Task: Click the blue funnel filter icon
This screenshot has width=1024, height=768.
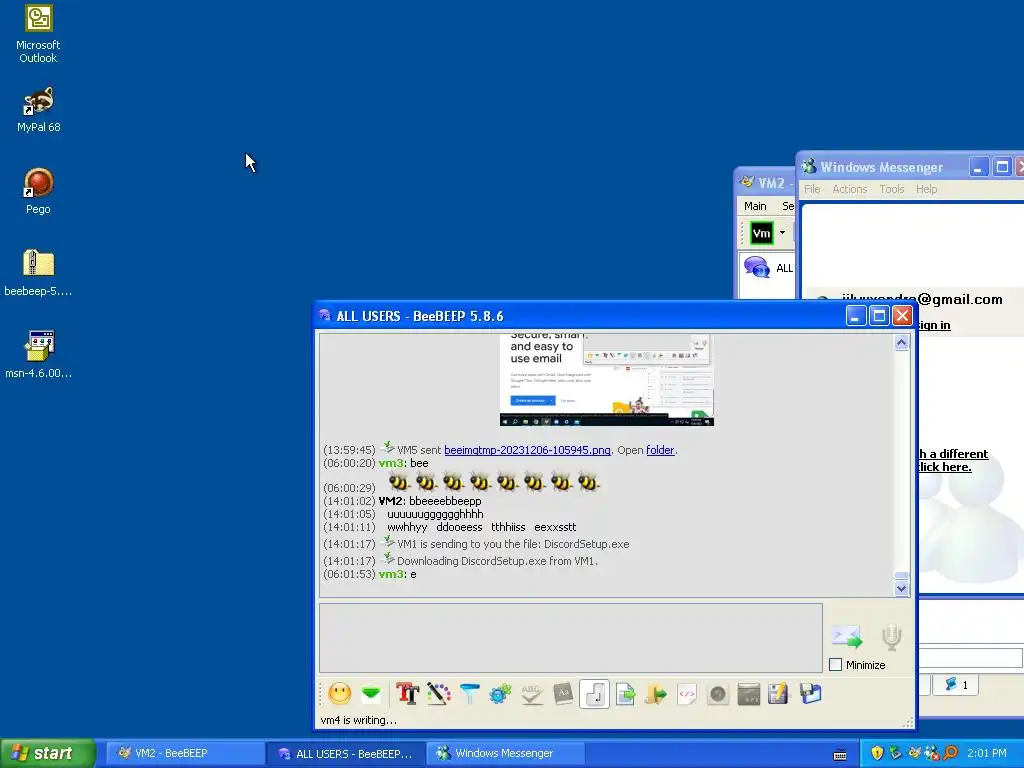Action: (x=470, y=694)
